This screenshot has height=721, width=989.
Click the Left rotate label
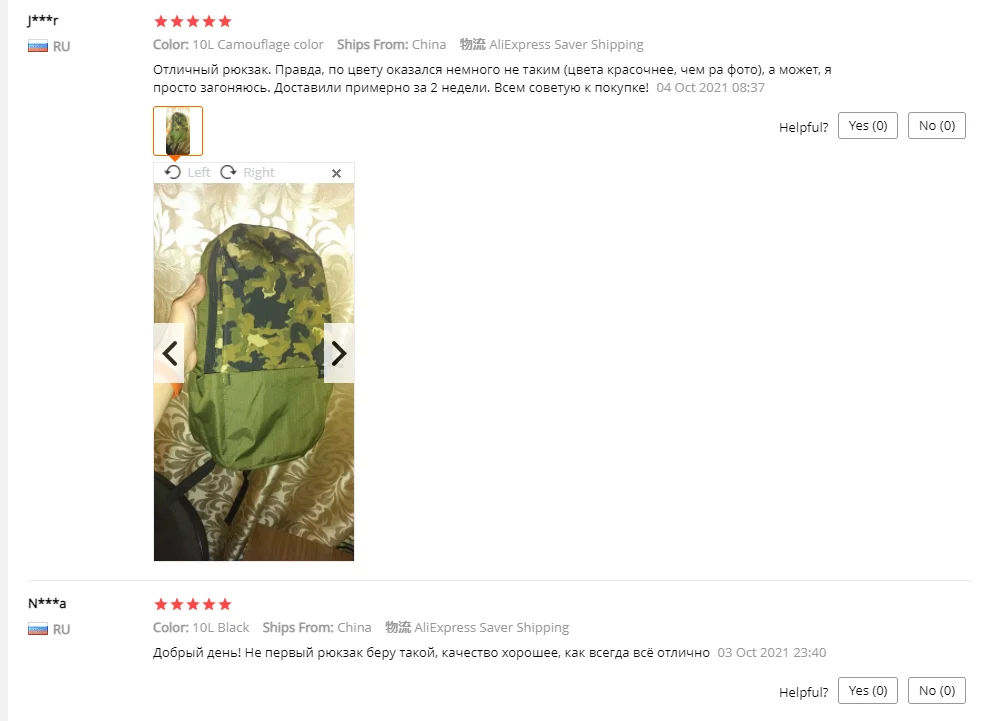199,172
